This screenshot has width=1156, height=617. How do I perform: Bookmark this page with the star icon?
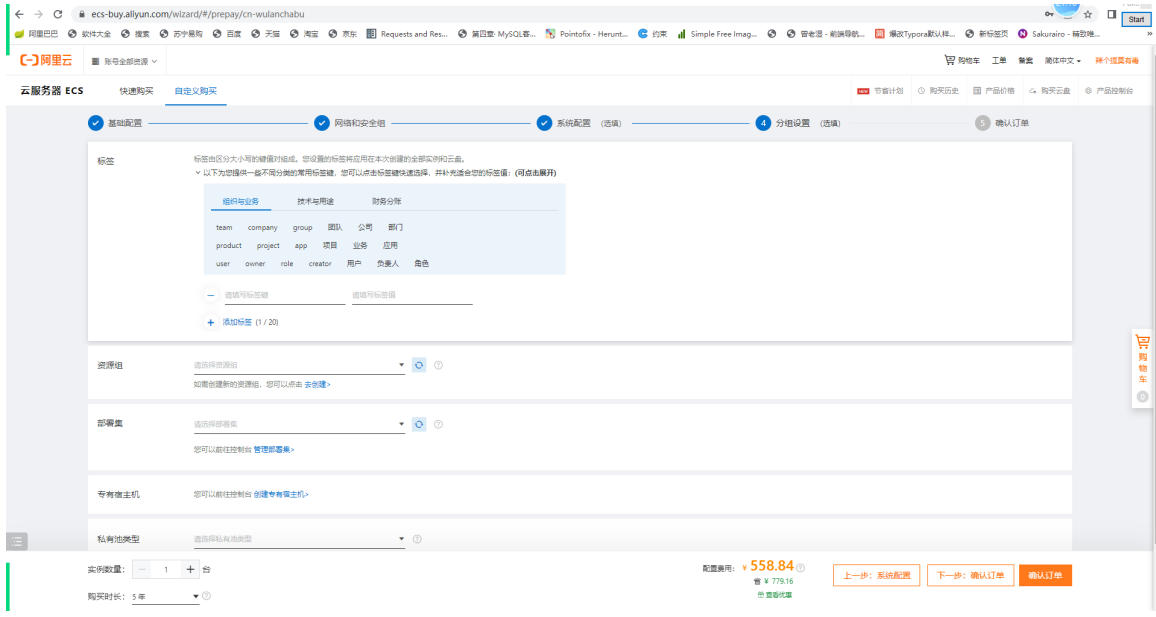click(1087, 14)
